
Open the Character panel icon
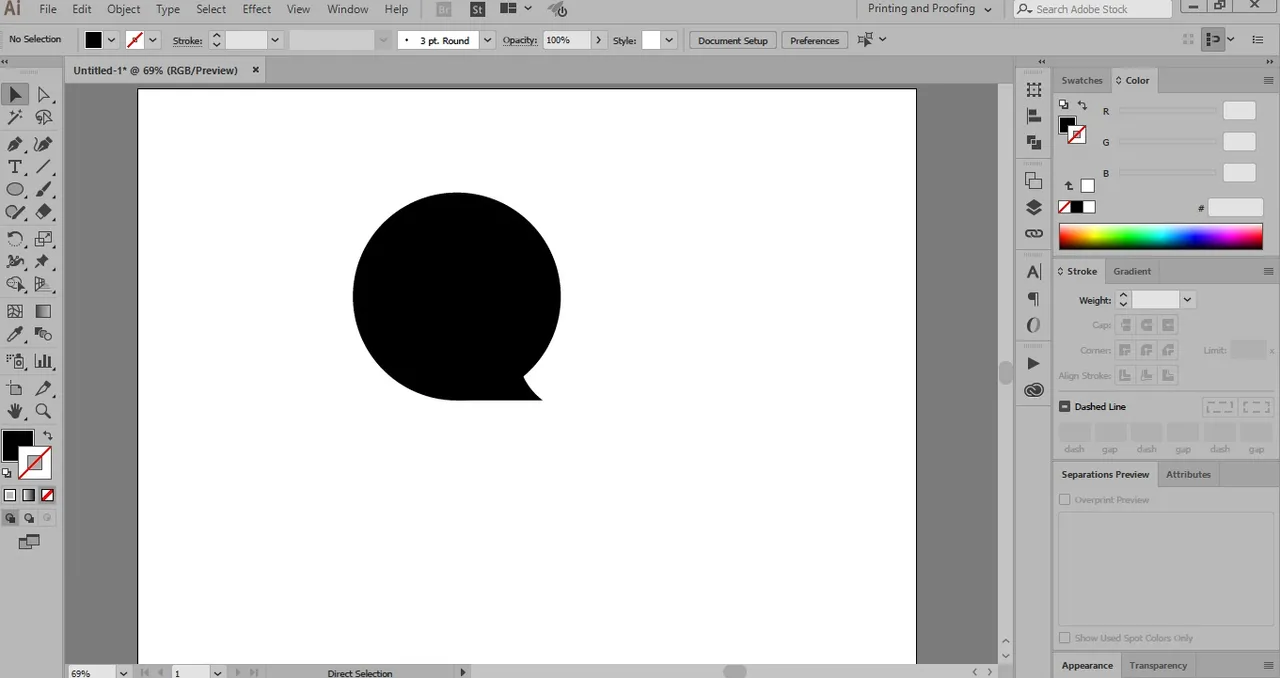coord(1034,272)
